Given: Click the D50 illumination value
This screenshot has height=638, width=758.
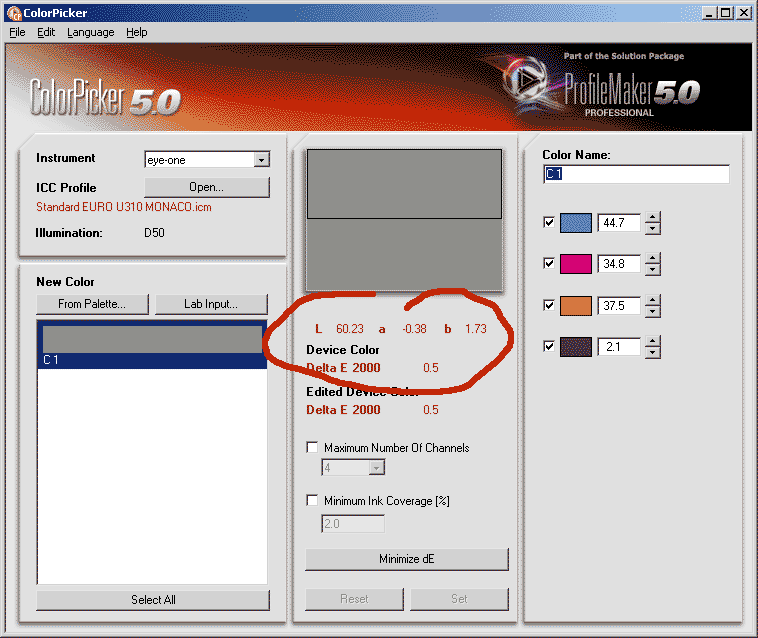Looking at the screenshot, I should [154, 233].
